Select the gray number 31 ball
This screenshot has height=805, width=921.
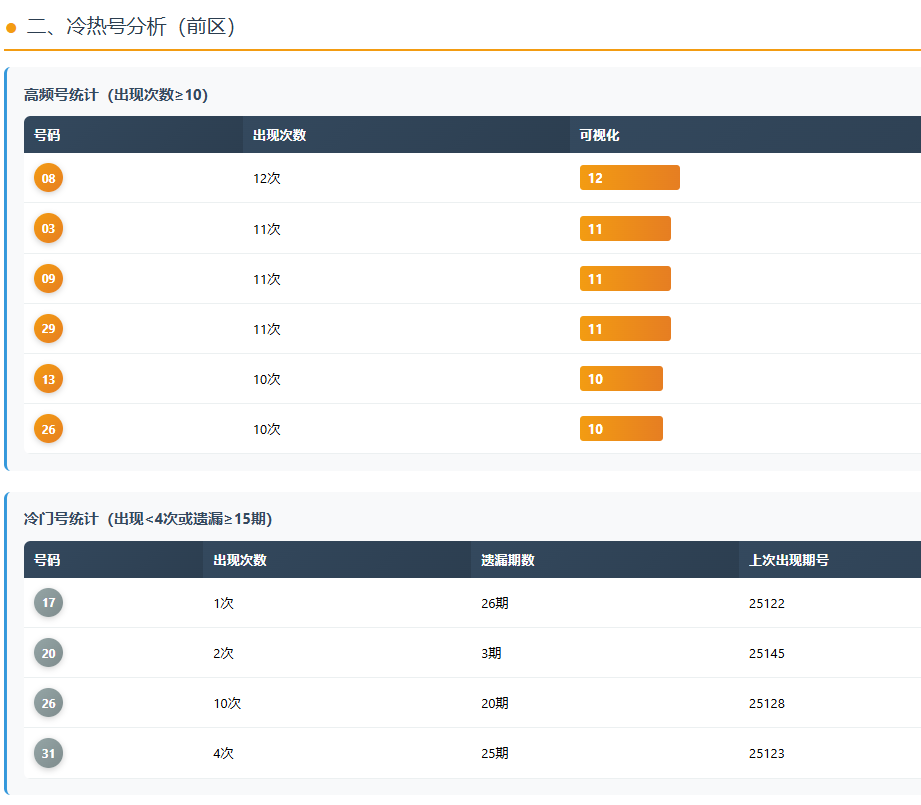pyautogui.click(x=48, y=753)
